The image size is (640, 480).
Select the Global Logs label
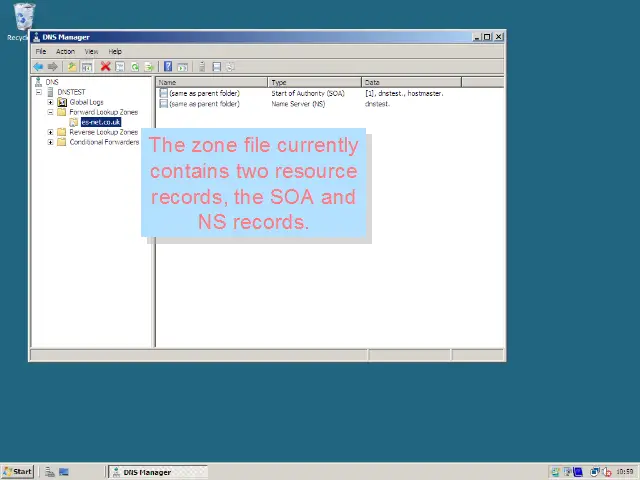(x=87, y=102)
